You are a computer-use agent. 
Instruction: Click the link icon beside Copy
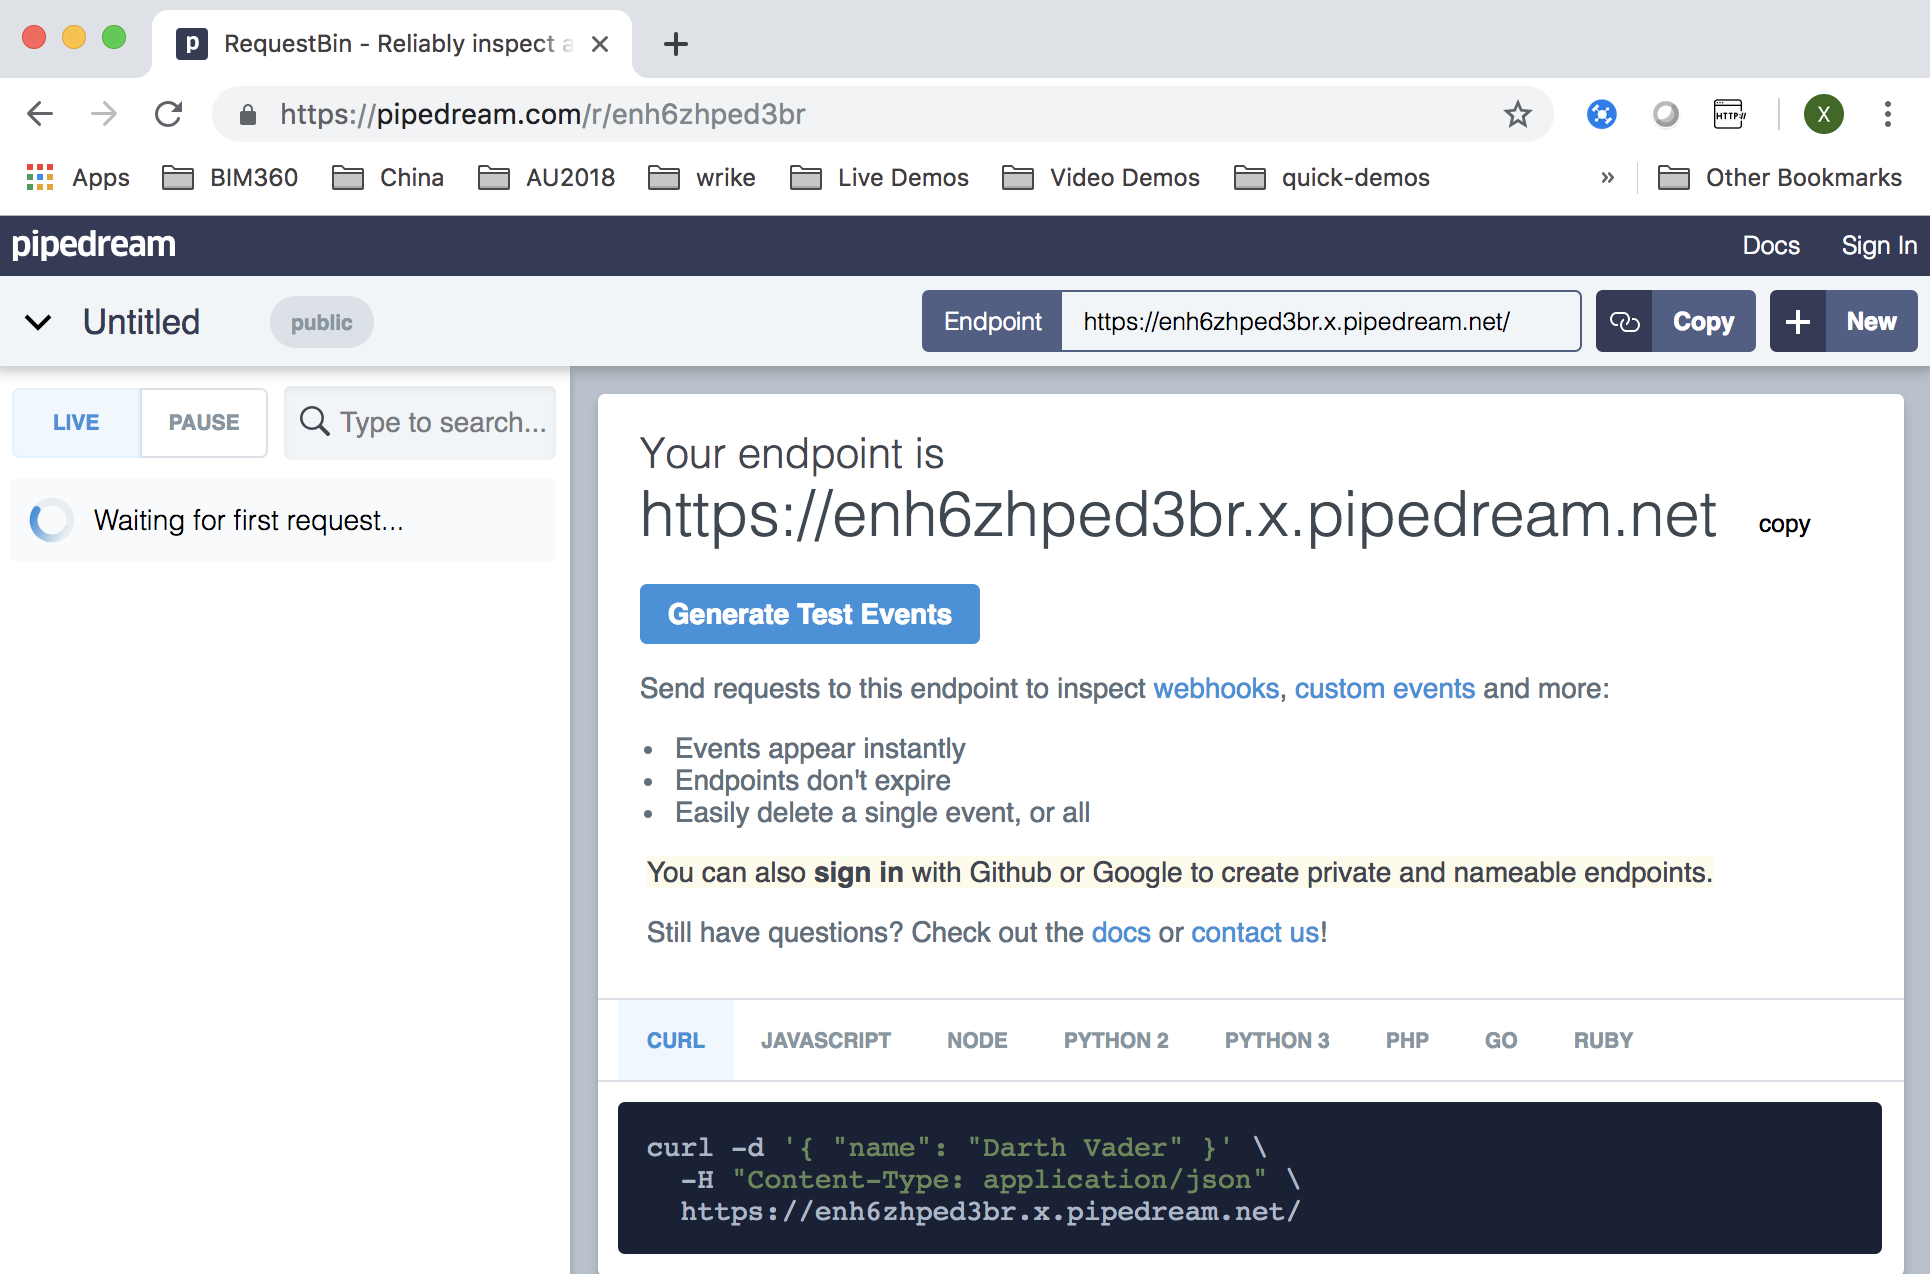click(1625, 321)
